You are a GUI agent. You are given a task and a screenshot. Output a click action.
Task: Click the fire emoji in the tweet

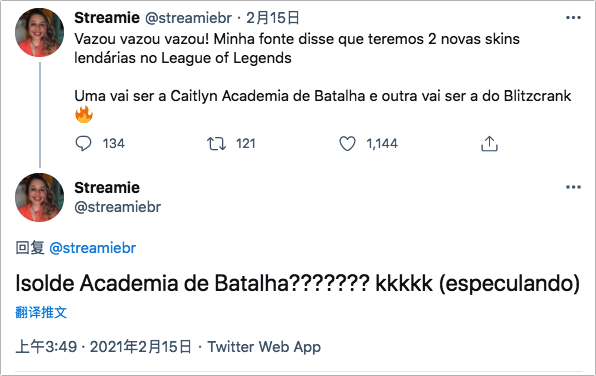84,114
